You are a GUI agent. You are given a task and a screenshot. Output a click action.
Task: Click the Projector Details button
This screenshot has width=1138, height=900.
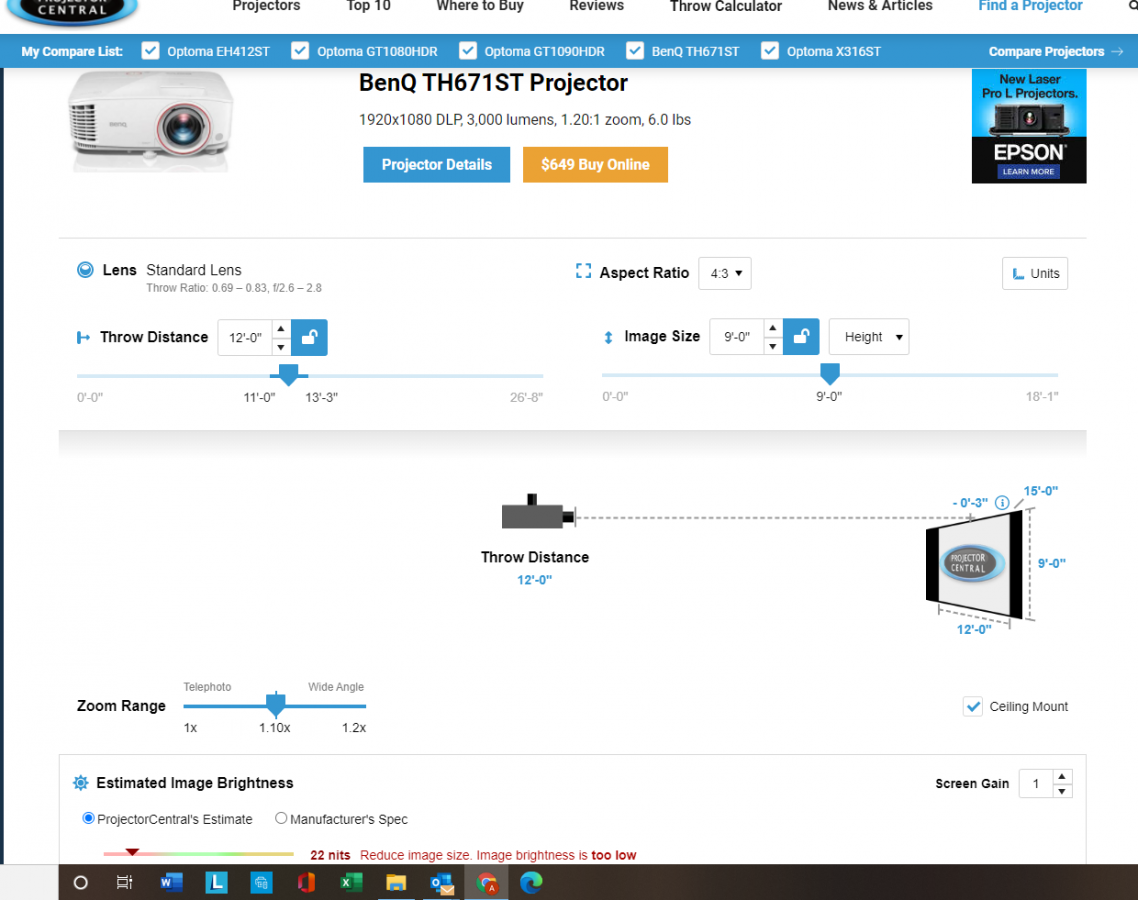click(437, 165)
